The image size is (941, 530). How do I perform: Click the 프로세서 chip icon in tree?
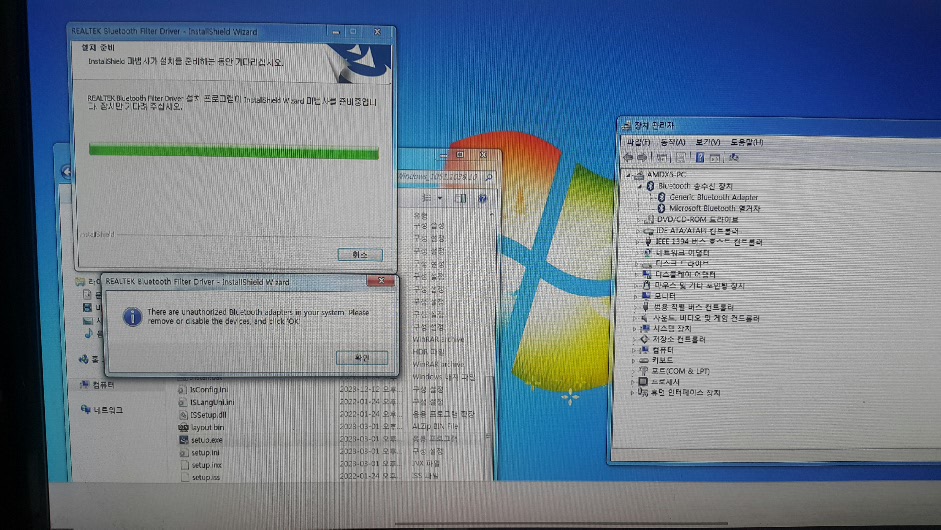tap(643, 382)
